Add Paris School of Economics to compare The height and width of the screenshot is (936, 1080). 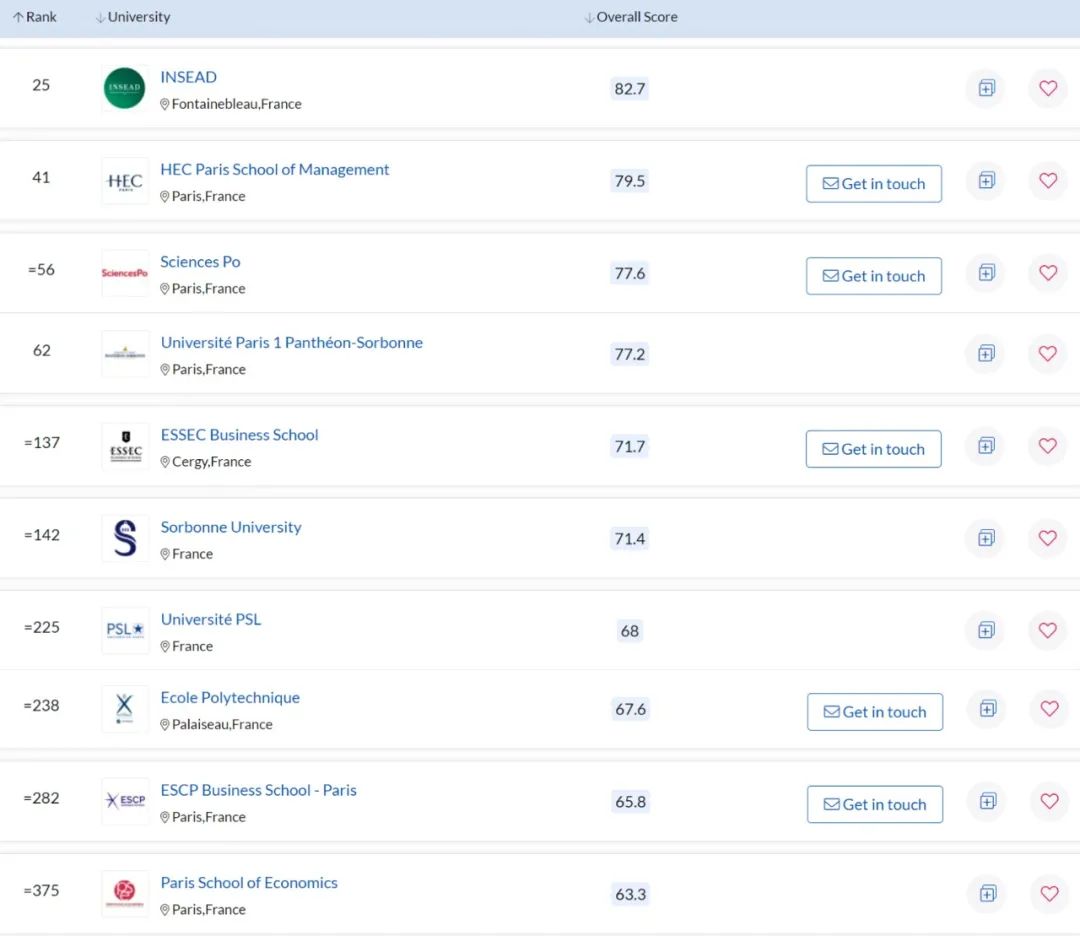pyautogui.click(x=988, y=893)
